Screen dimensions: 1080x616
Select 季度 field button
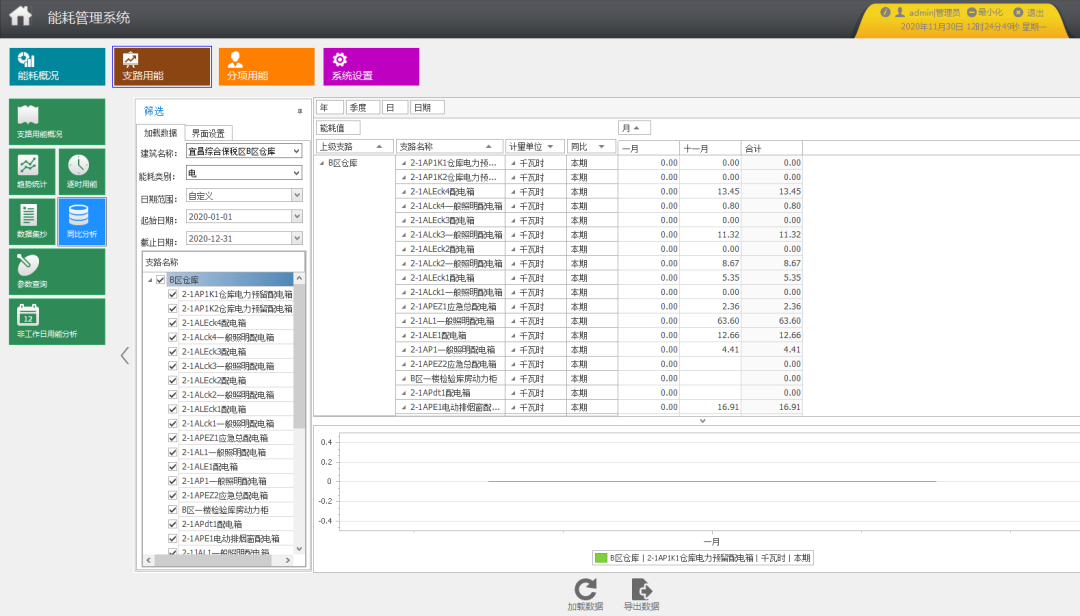pos(362,107)
